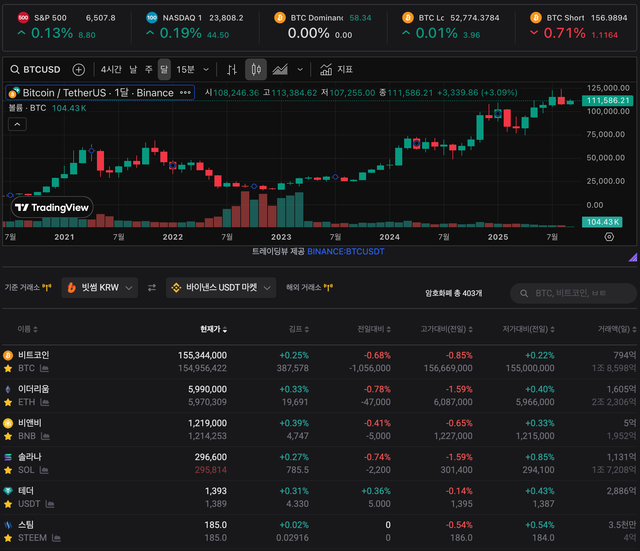Click the NASDAQ 100 ticker item
Image resolution: width=640 pixels, height=551 pixels.
click(x=195, y=26)
